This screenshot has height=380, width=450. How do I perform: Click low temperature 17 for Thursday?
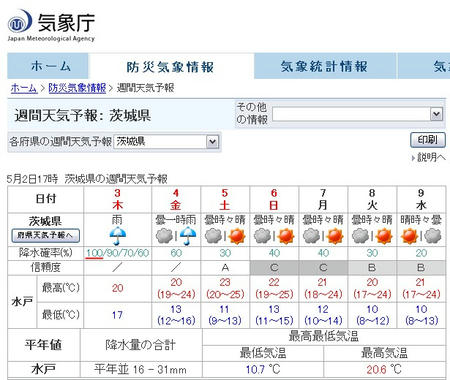click(117, 315)
